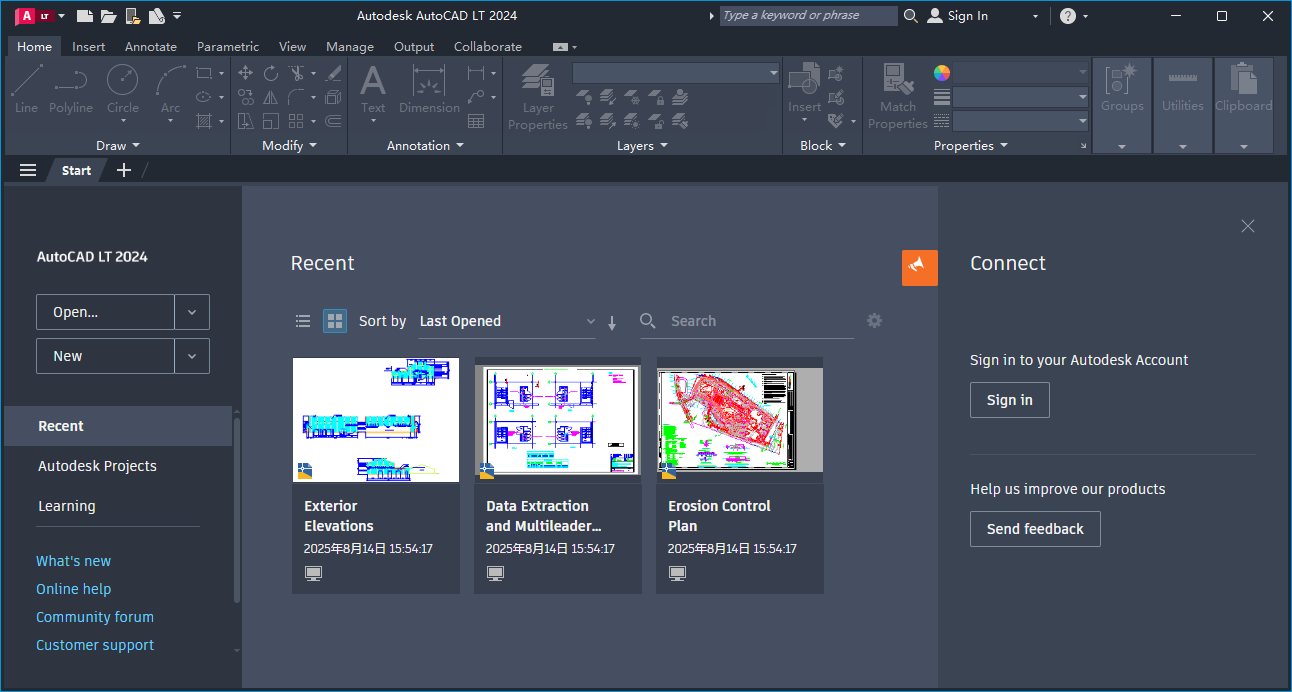1292x692 pixels.
Task: Open the Community forum link
Action: 94,617
